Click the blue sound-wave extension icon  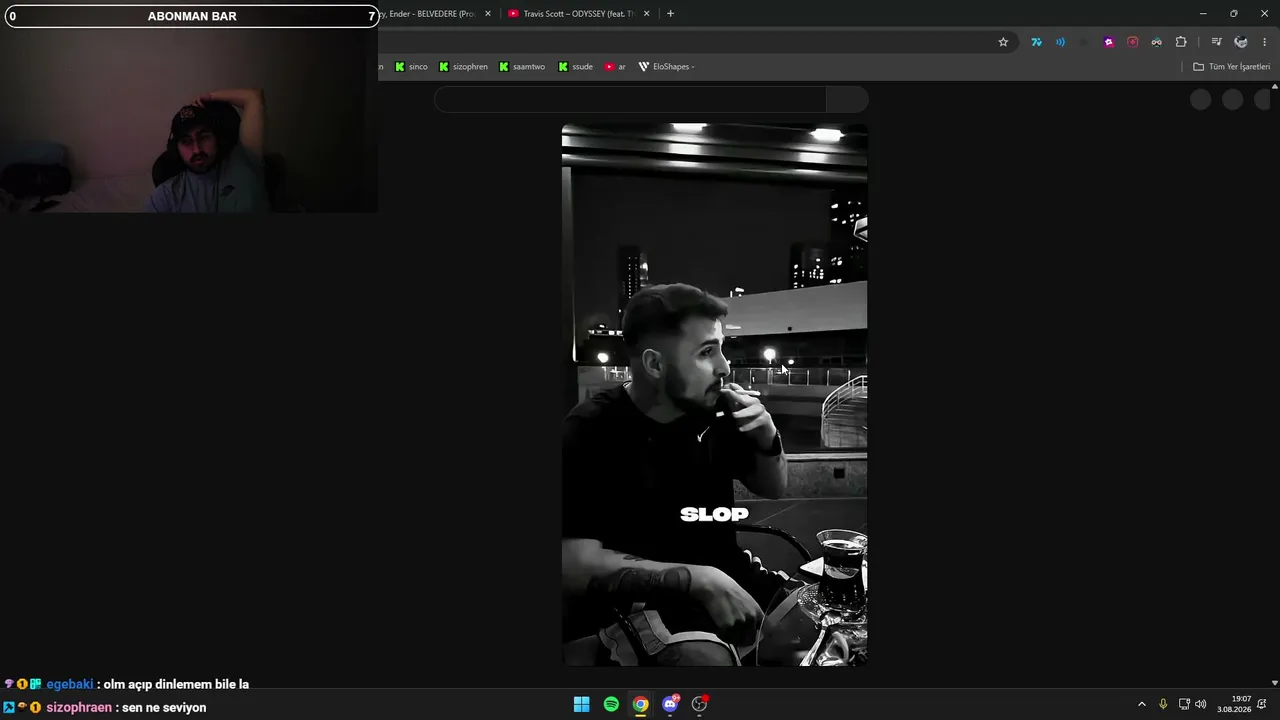1060,42
